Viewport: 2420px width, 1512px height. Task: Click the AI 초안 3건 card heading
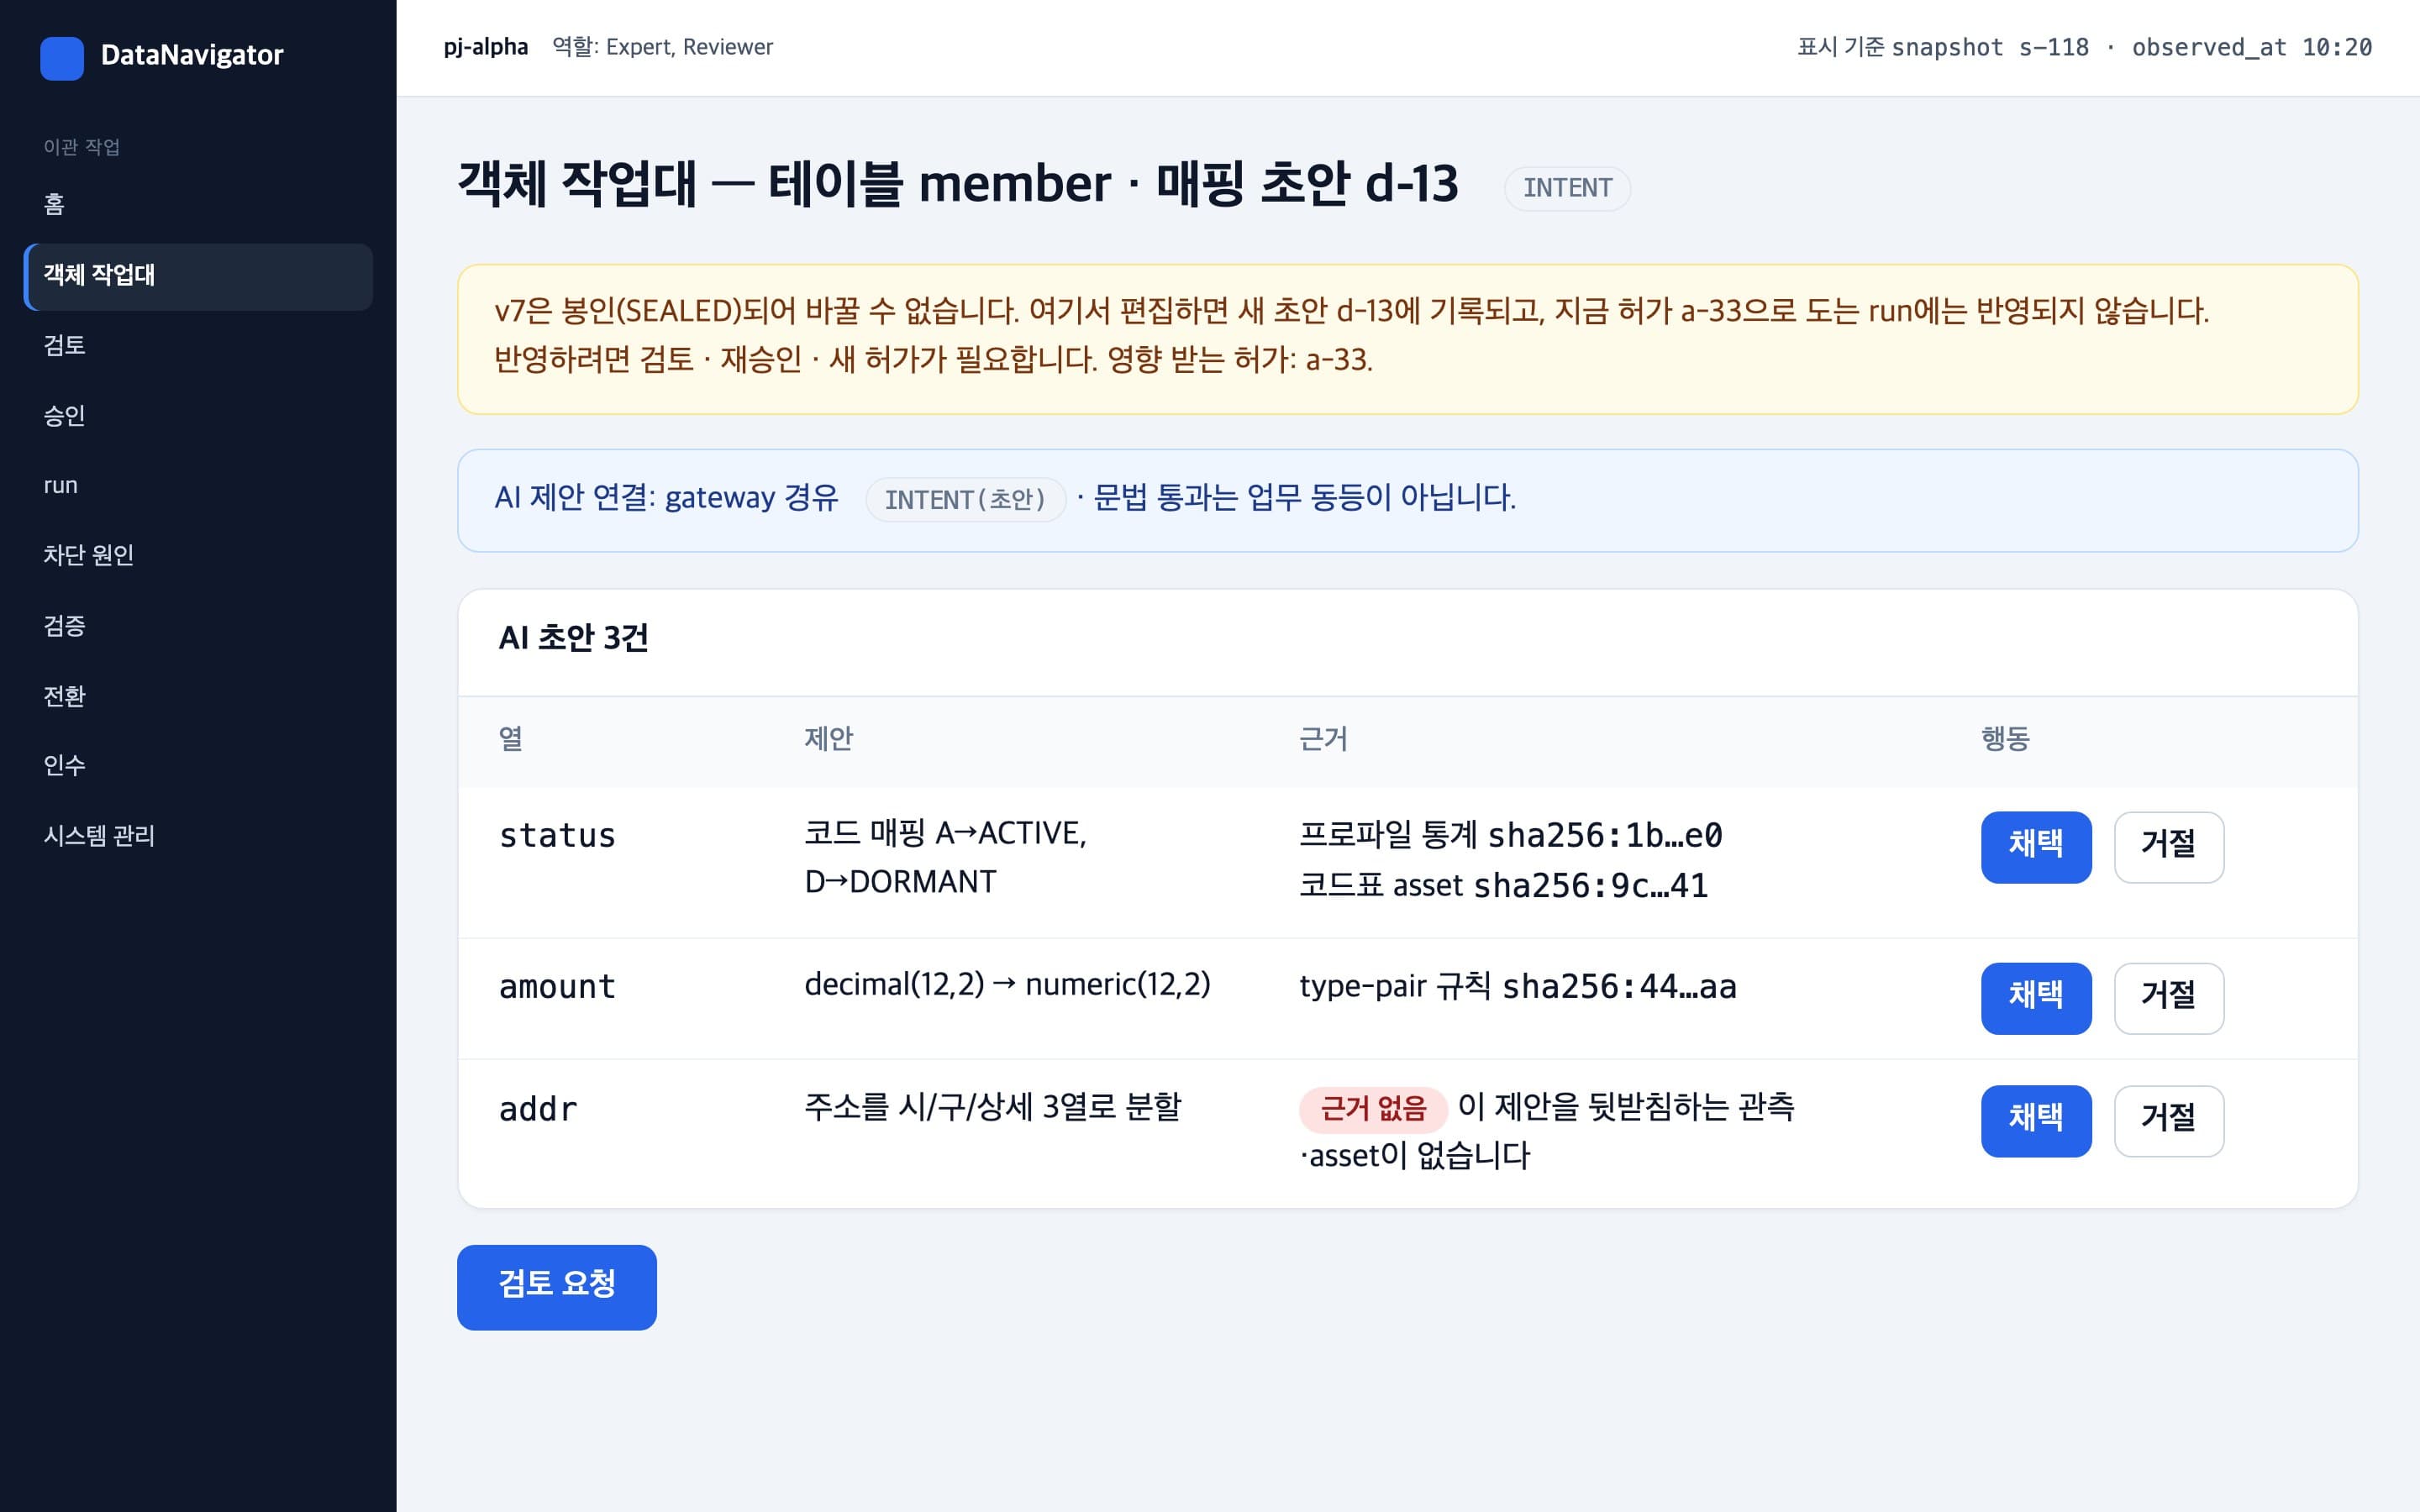pos(574,638)
